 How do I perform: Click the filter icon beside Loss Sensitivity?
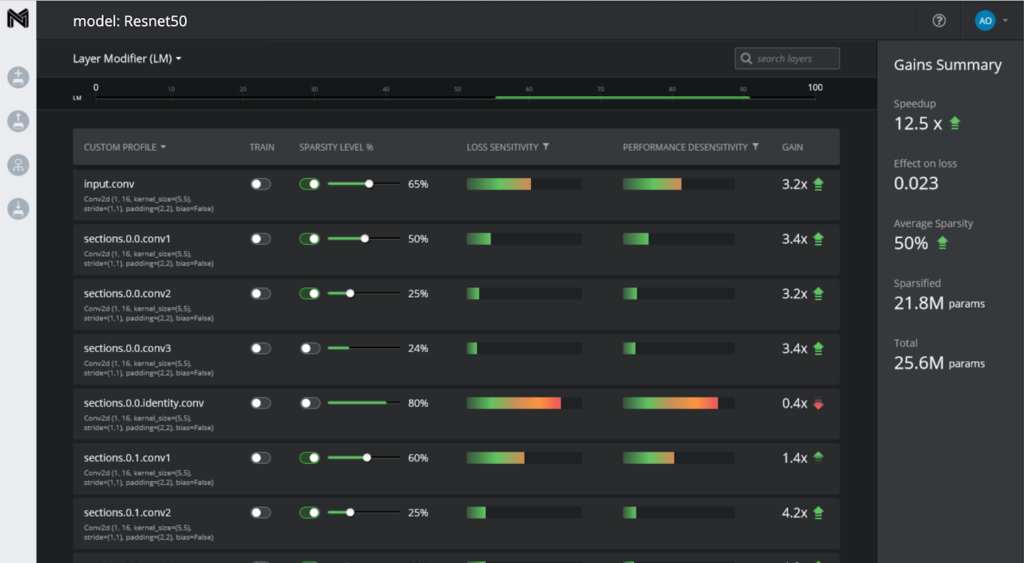point(546,147)
